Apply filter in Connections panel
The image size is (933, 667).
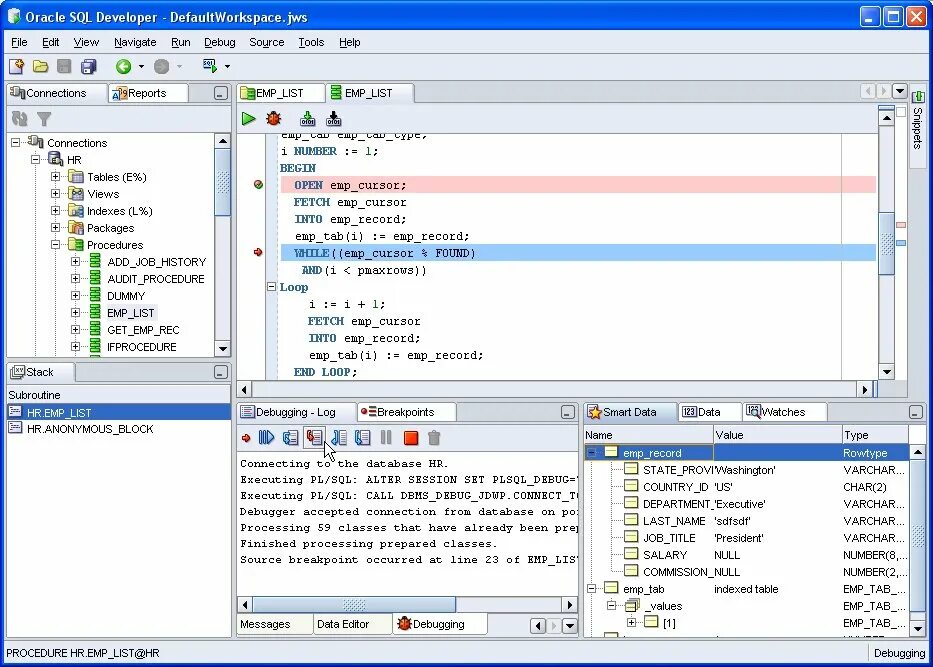click(43, 118)
